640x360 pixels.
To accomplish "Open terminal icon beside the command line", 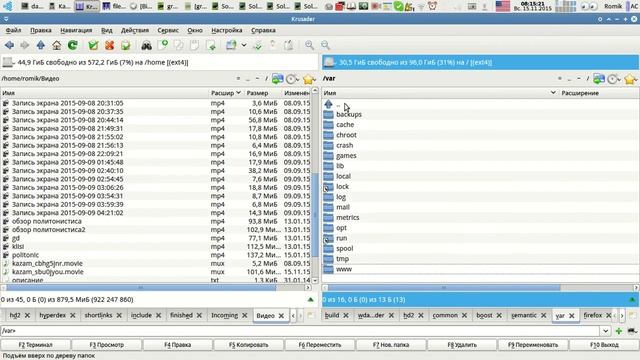I will click(633, 331).
